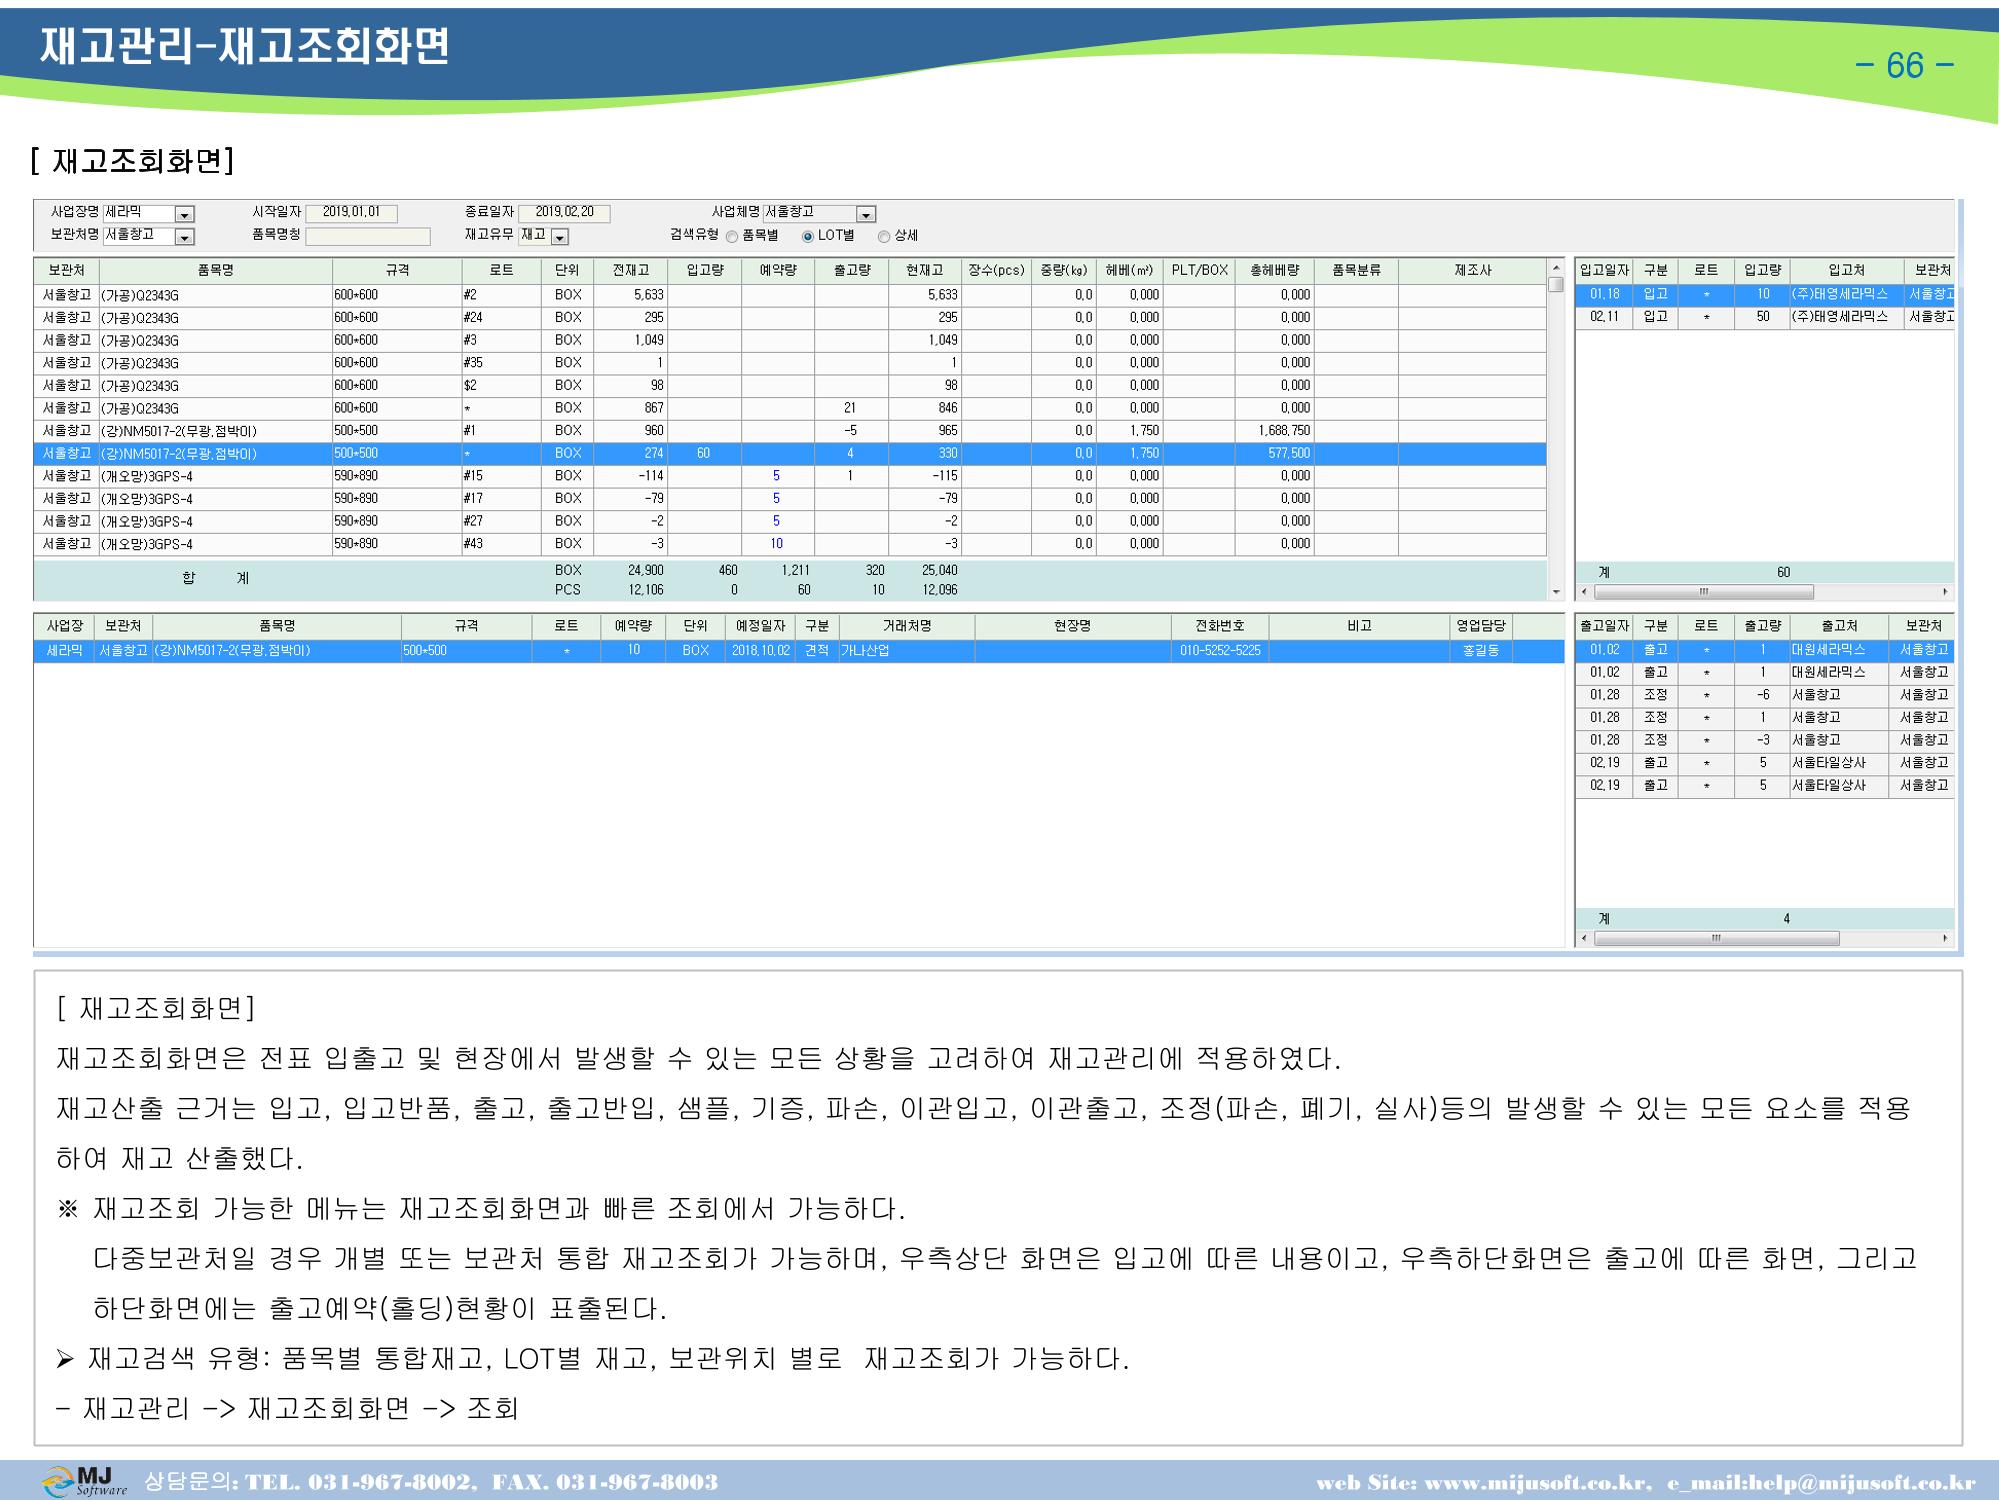Open the 사업체명 dropdown showing 서울창고
1999x1500 pixels.
pyautogui.click(x=866, y=214)
